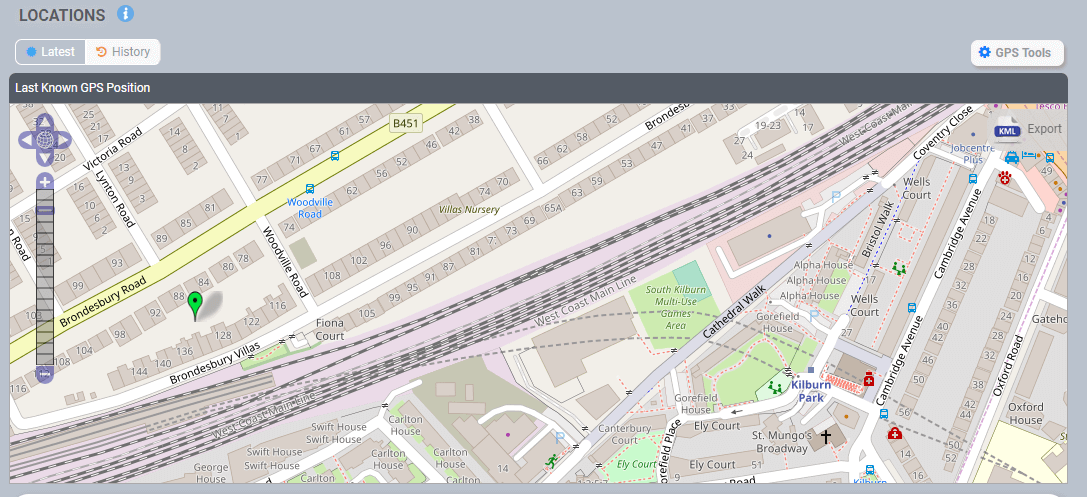The width and height of the screenshot is (1087, 497).
Task: Click the Kilburn Park station label
Action: 811,390
